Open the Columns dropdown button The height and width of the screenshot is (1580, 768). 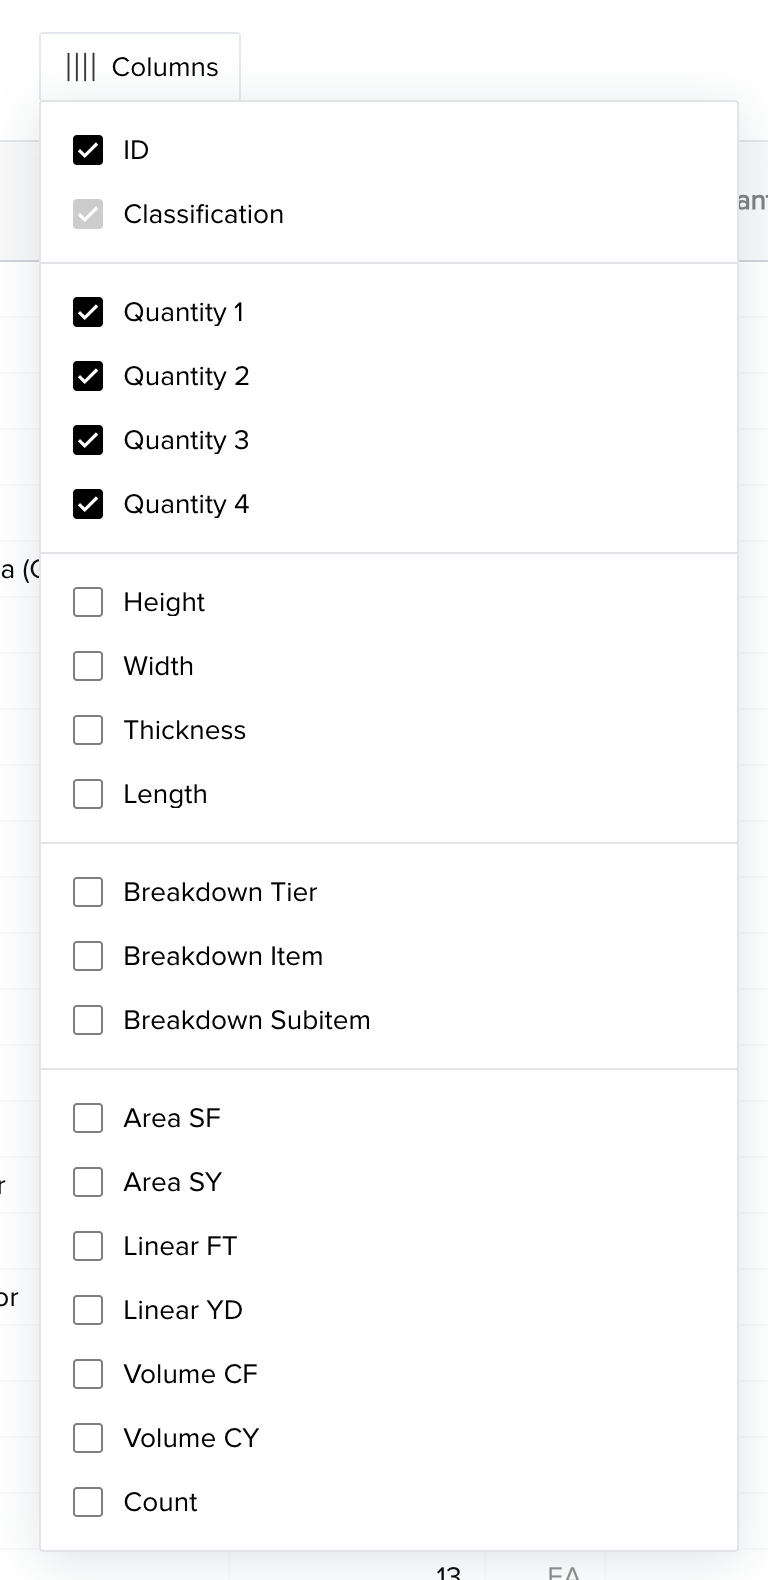[140, 66]
